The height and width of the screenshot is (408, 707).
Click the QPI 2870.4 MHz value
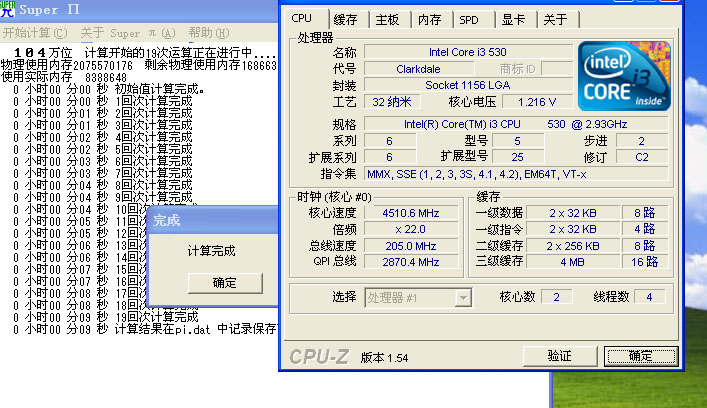(411, 262)
